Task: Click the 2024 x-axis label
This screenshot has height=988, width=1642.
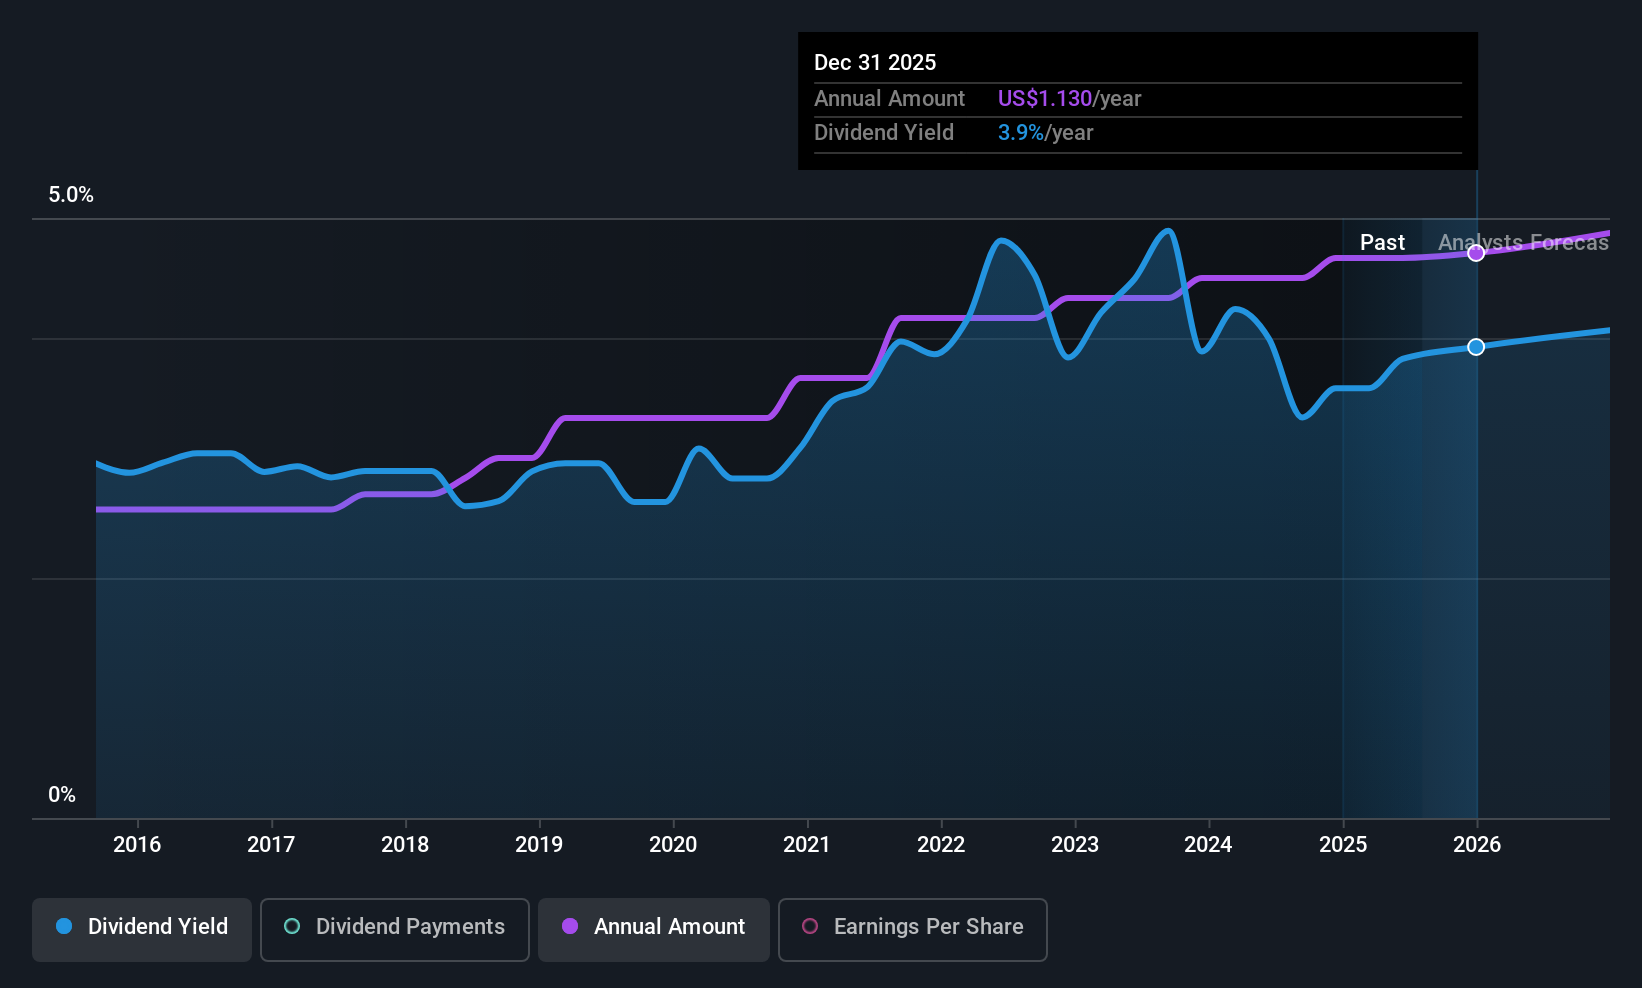Action: pos(1208,844)
